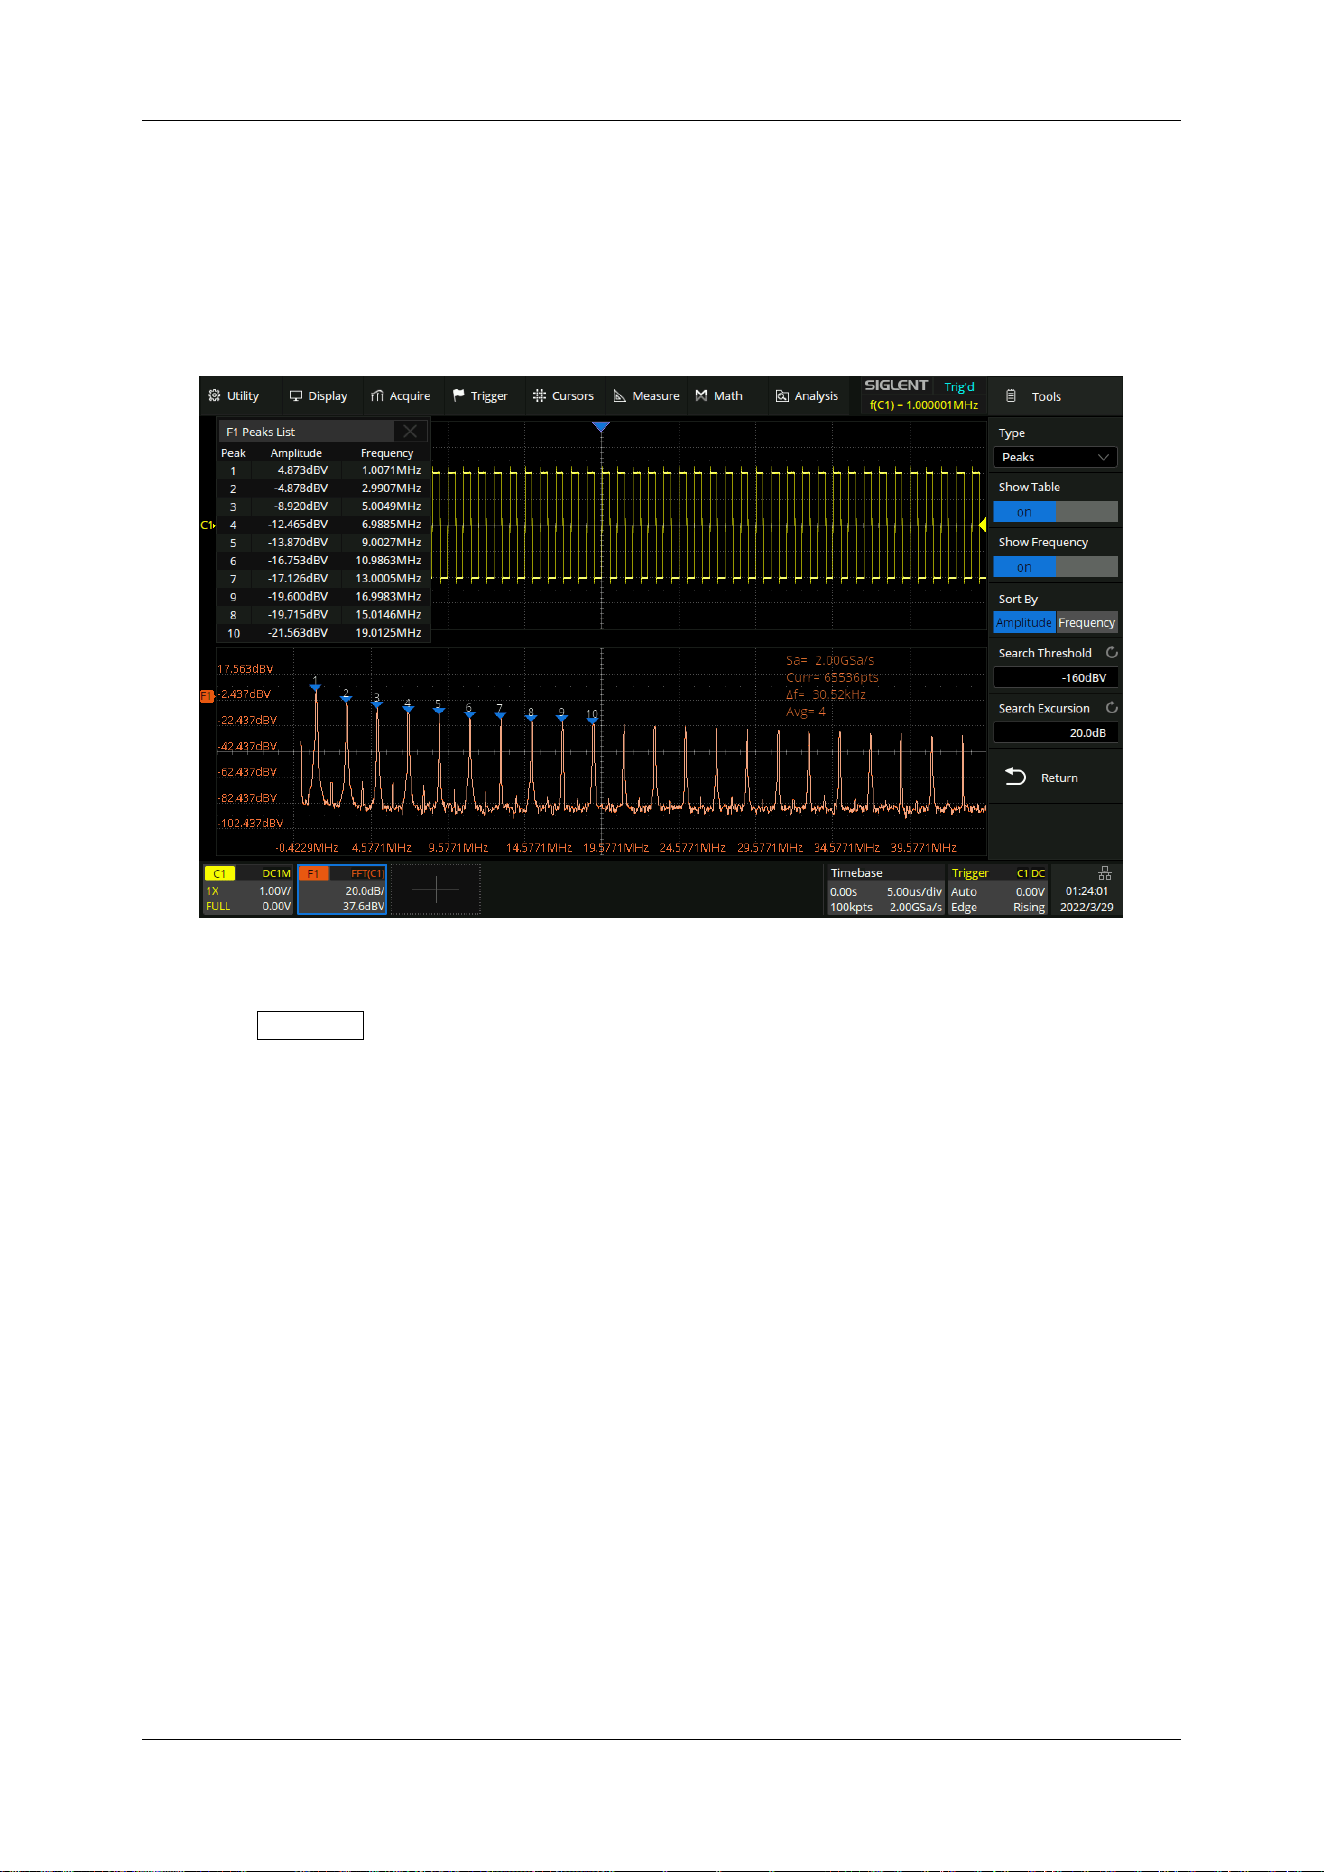Click the yellow trigger level arrow

click(x=982, y=524)
